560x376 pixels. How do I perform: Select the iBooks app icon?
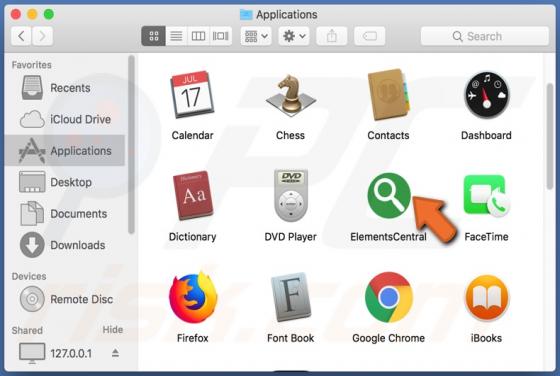[x=486, y=298]
